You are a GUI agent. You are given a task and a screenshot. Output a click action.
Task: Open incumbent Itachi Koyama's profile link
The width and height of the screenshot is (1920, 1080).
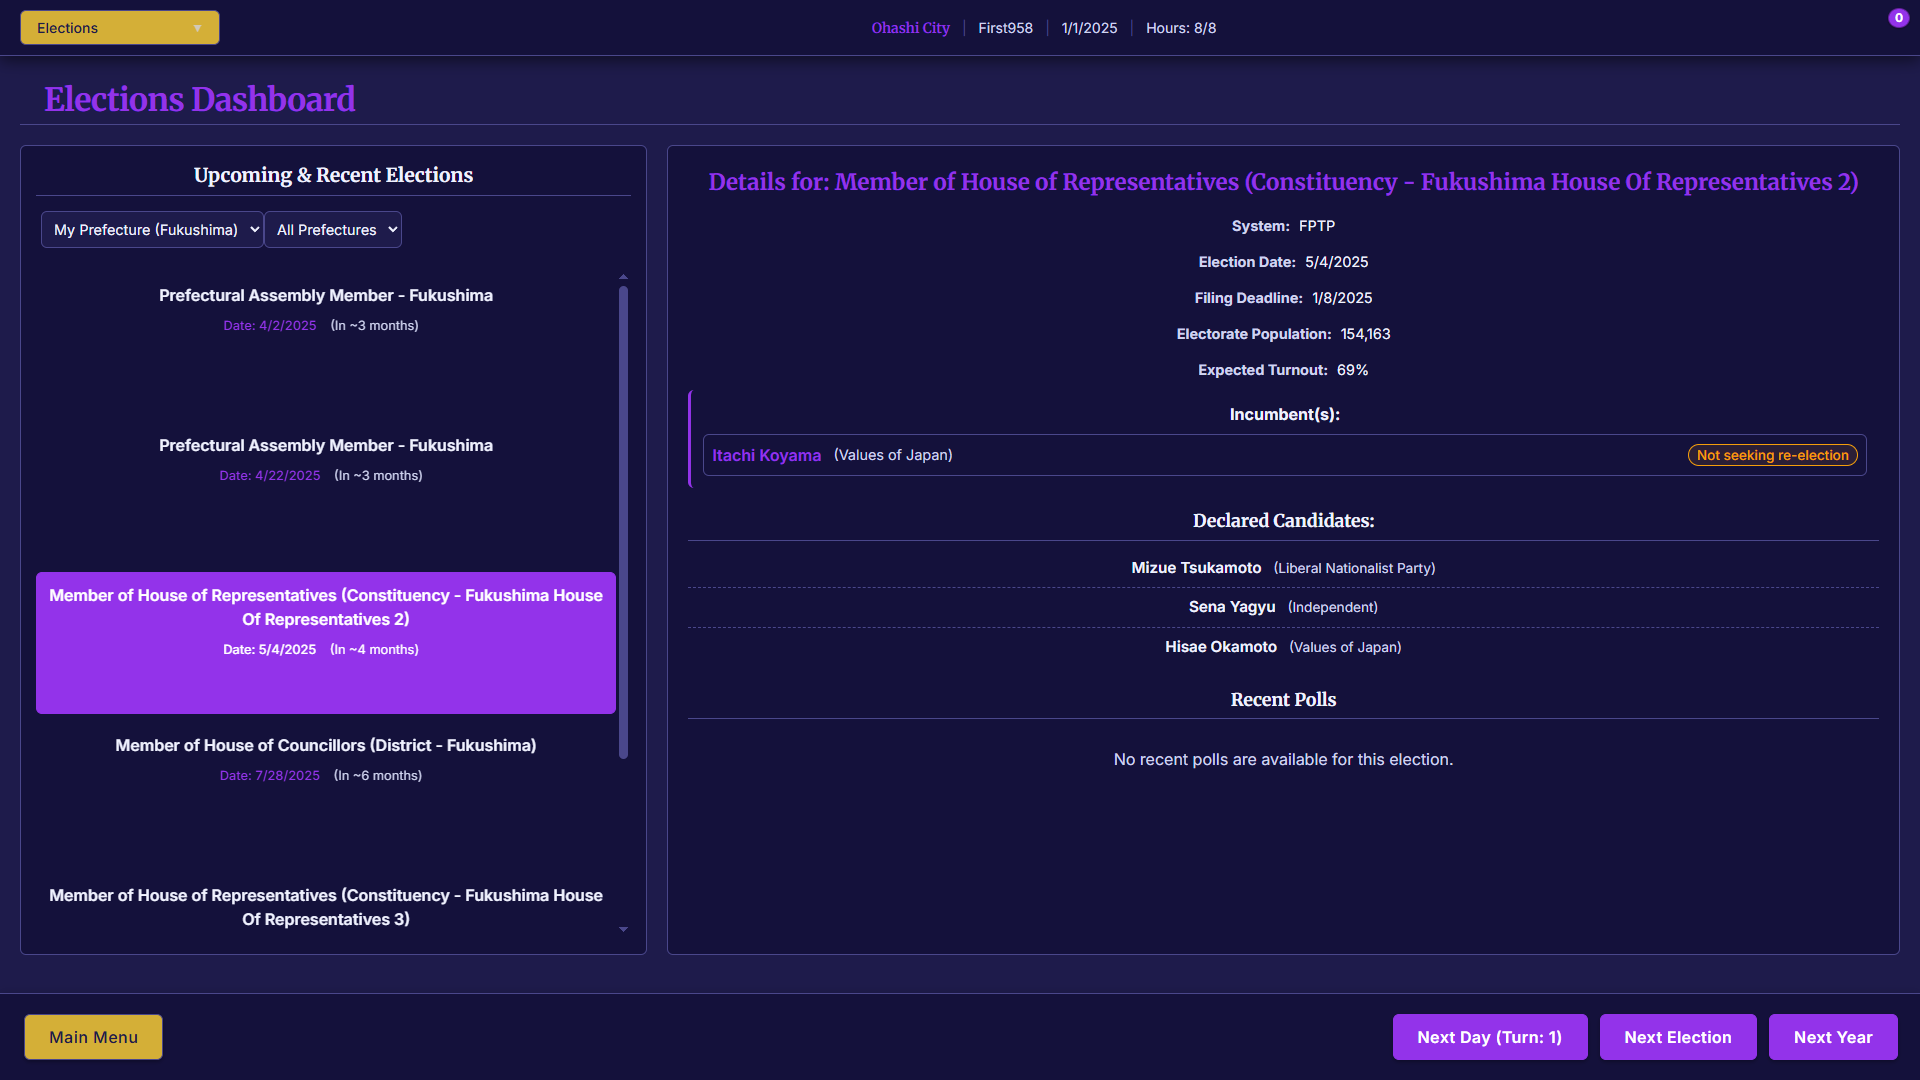(766, 456)
